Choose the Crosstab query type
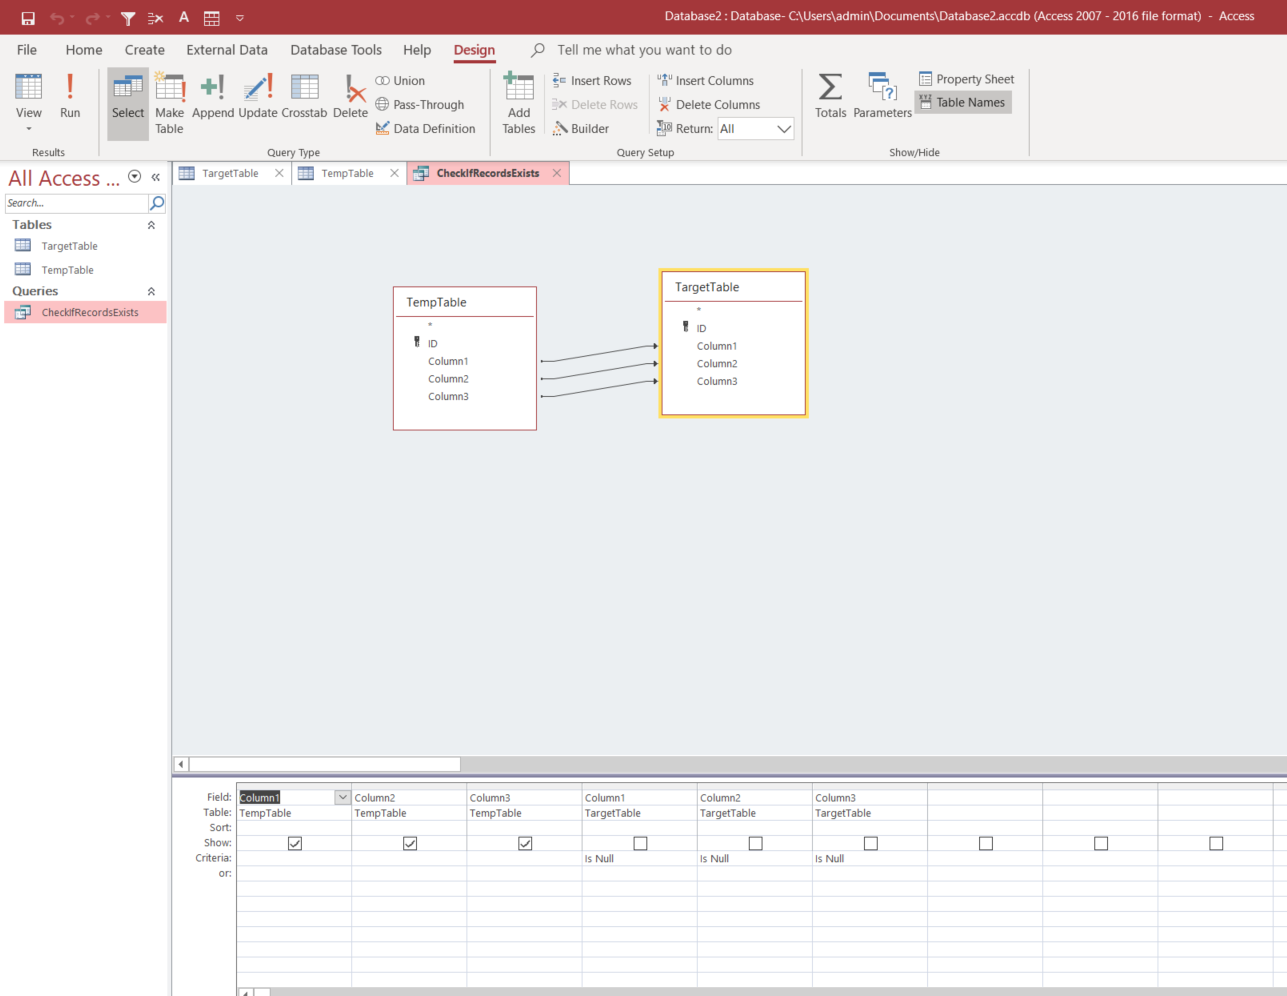The width and height of the screenshot is (1287, 996). click(304, 96)
